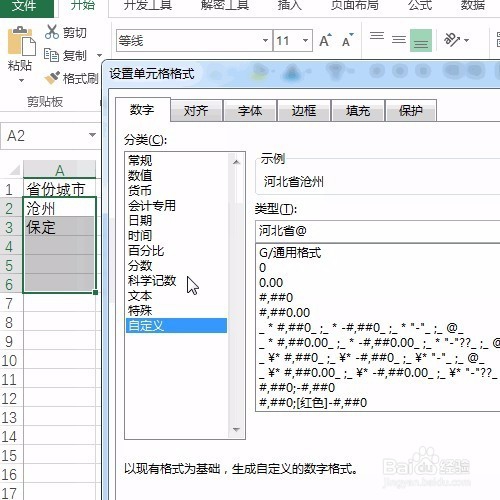Select the 分数 category

pyautogui.click(x=177, y=265)
